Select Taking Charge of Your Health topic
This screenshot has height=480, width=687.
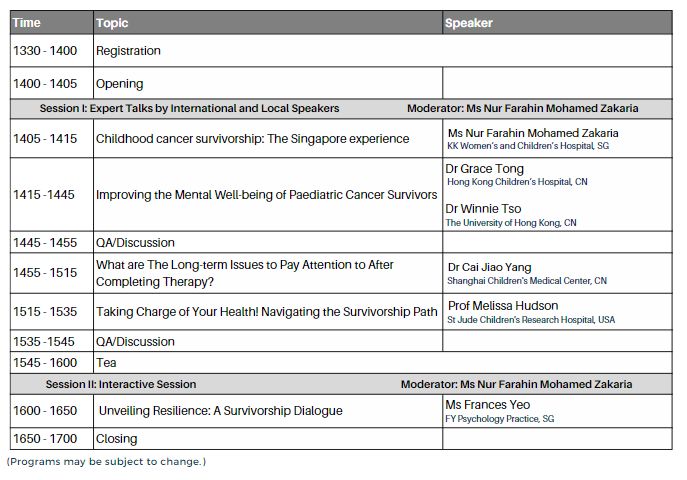[x=267, y=312]
